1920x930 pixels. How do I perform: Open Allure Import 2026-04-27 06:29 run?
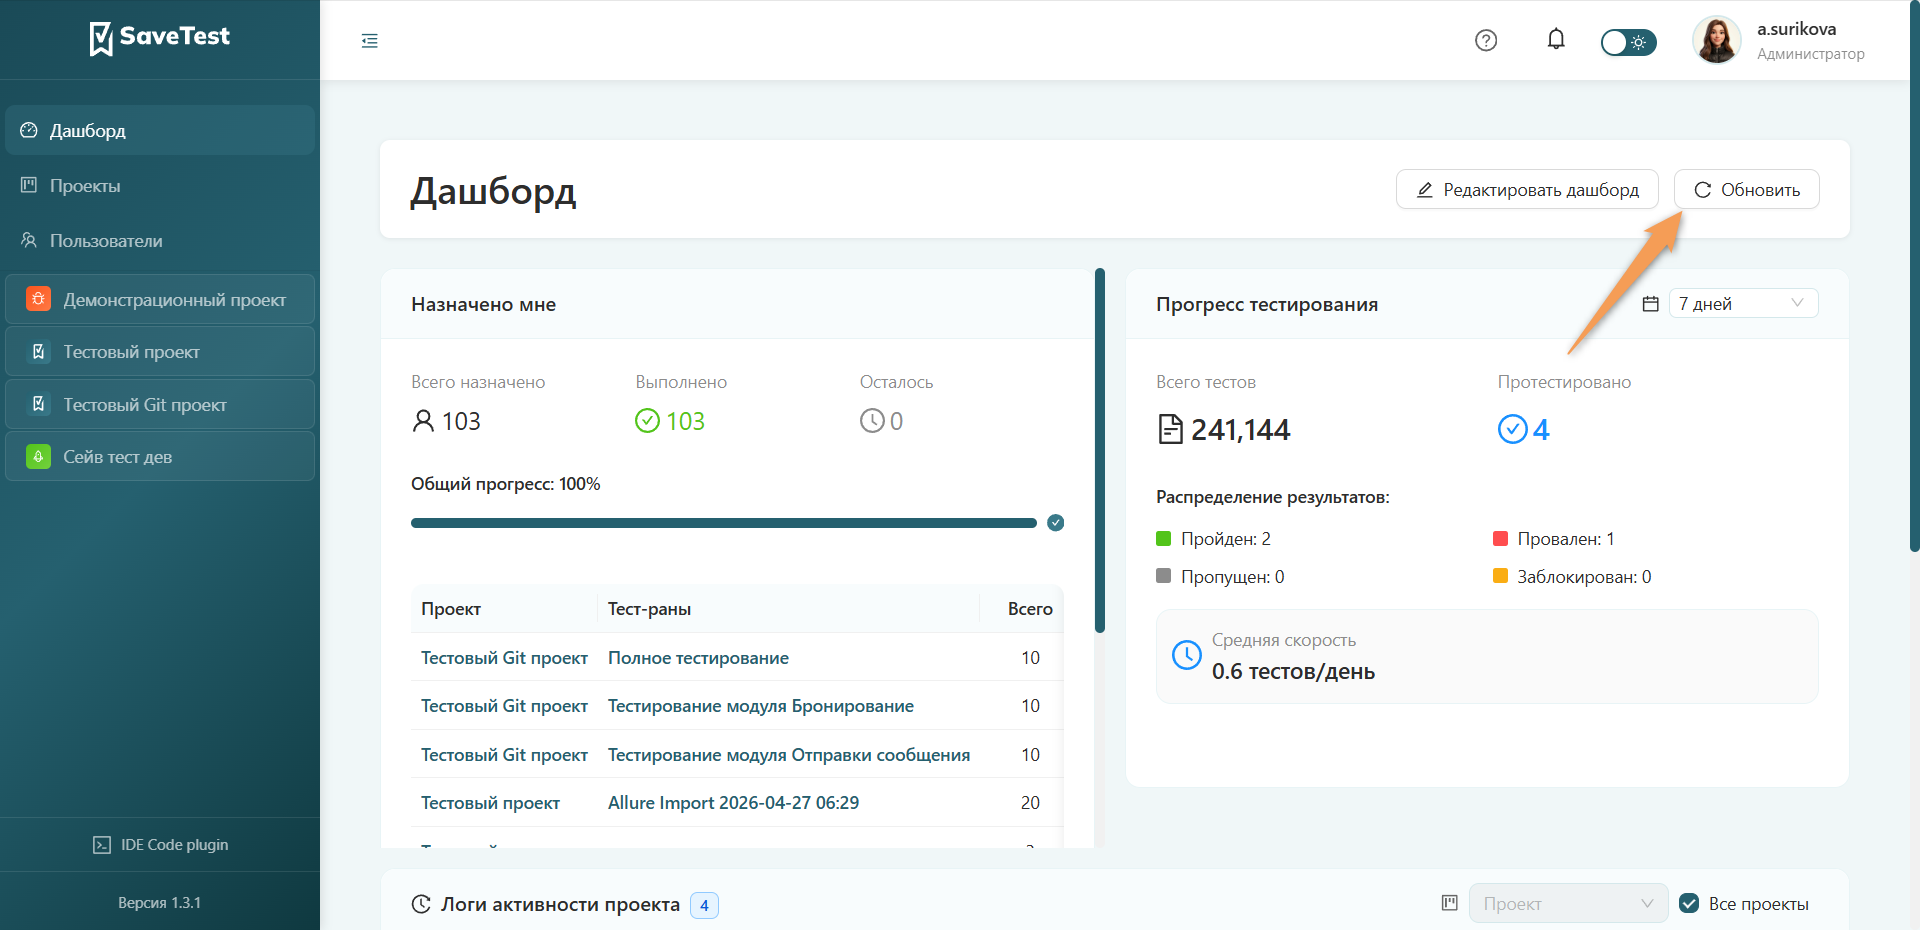click(733, 803)
